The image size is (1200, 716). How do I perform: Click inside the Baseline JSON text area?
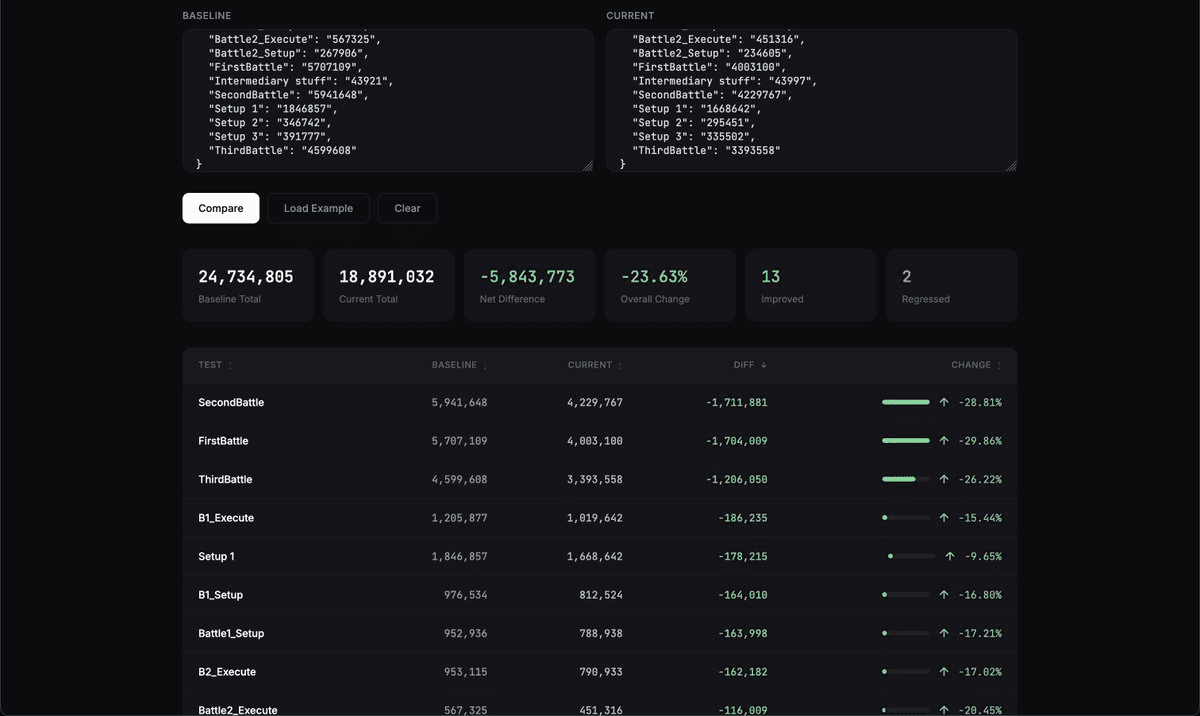tap(388, 100)
